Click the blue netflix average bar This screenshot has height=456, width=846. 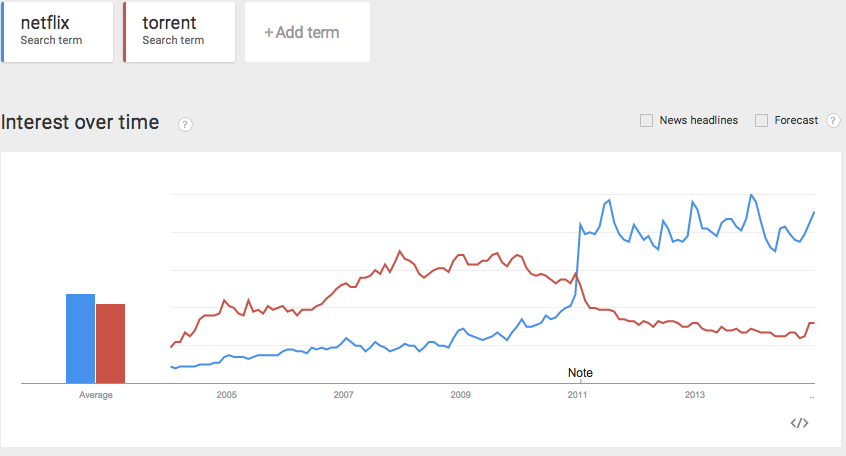(x=80, y=338)
